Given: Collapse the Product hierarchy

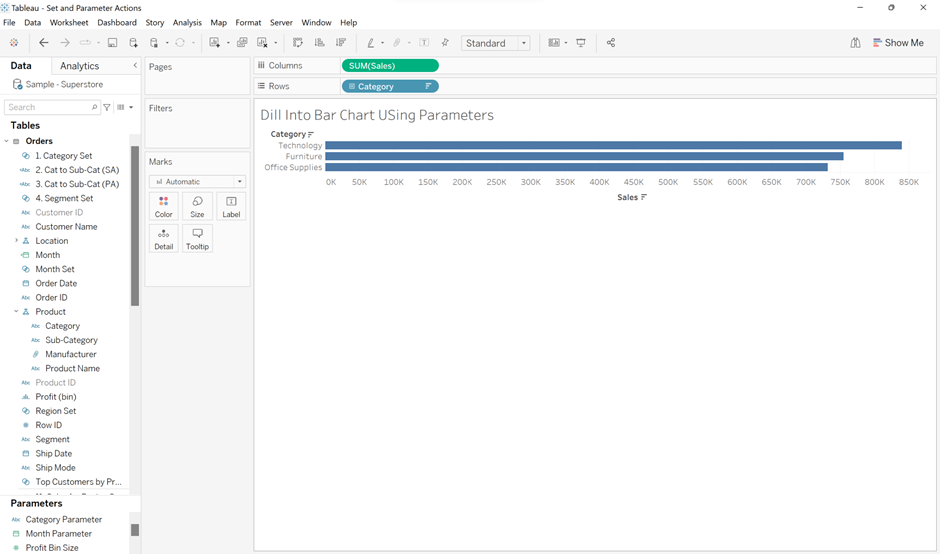Looking at the screenshot, I should tap(16, 312).
